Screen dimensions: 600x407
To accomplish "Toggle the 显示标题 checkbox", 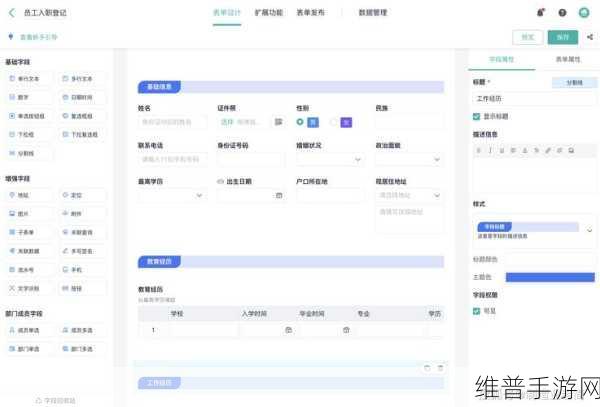I will [476, 116].
